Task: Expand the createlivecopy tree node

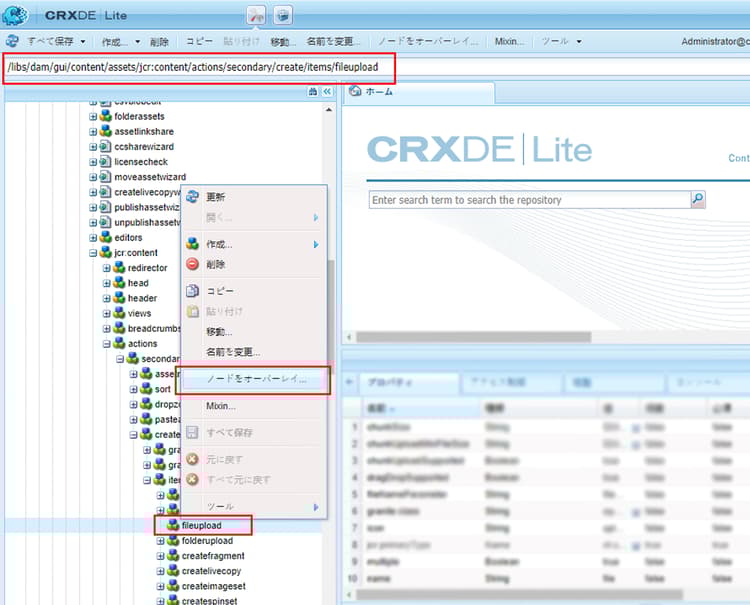Action: pyautogui.click(x=161, y=572)
